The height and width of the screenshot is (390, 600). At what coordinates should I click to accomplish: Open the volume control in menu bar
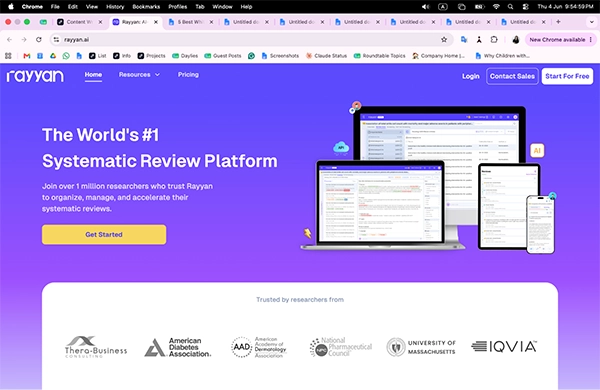coord(425,7)
